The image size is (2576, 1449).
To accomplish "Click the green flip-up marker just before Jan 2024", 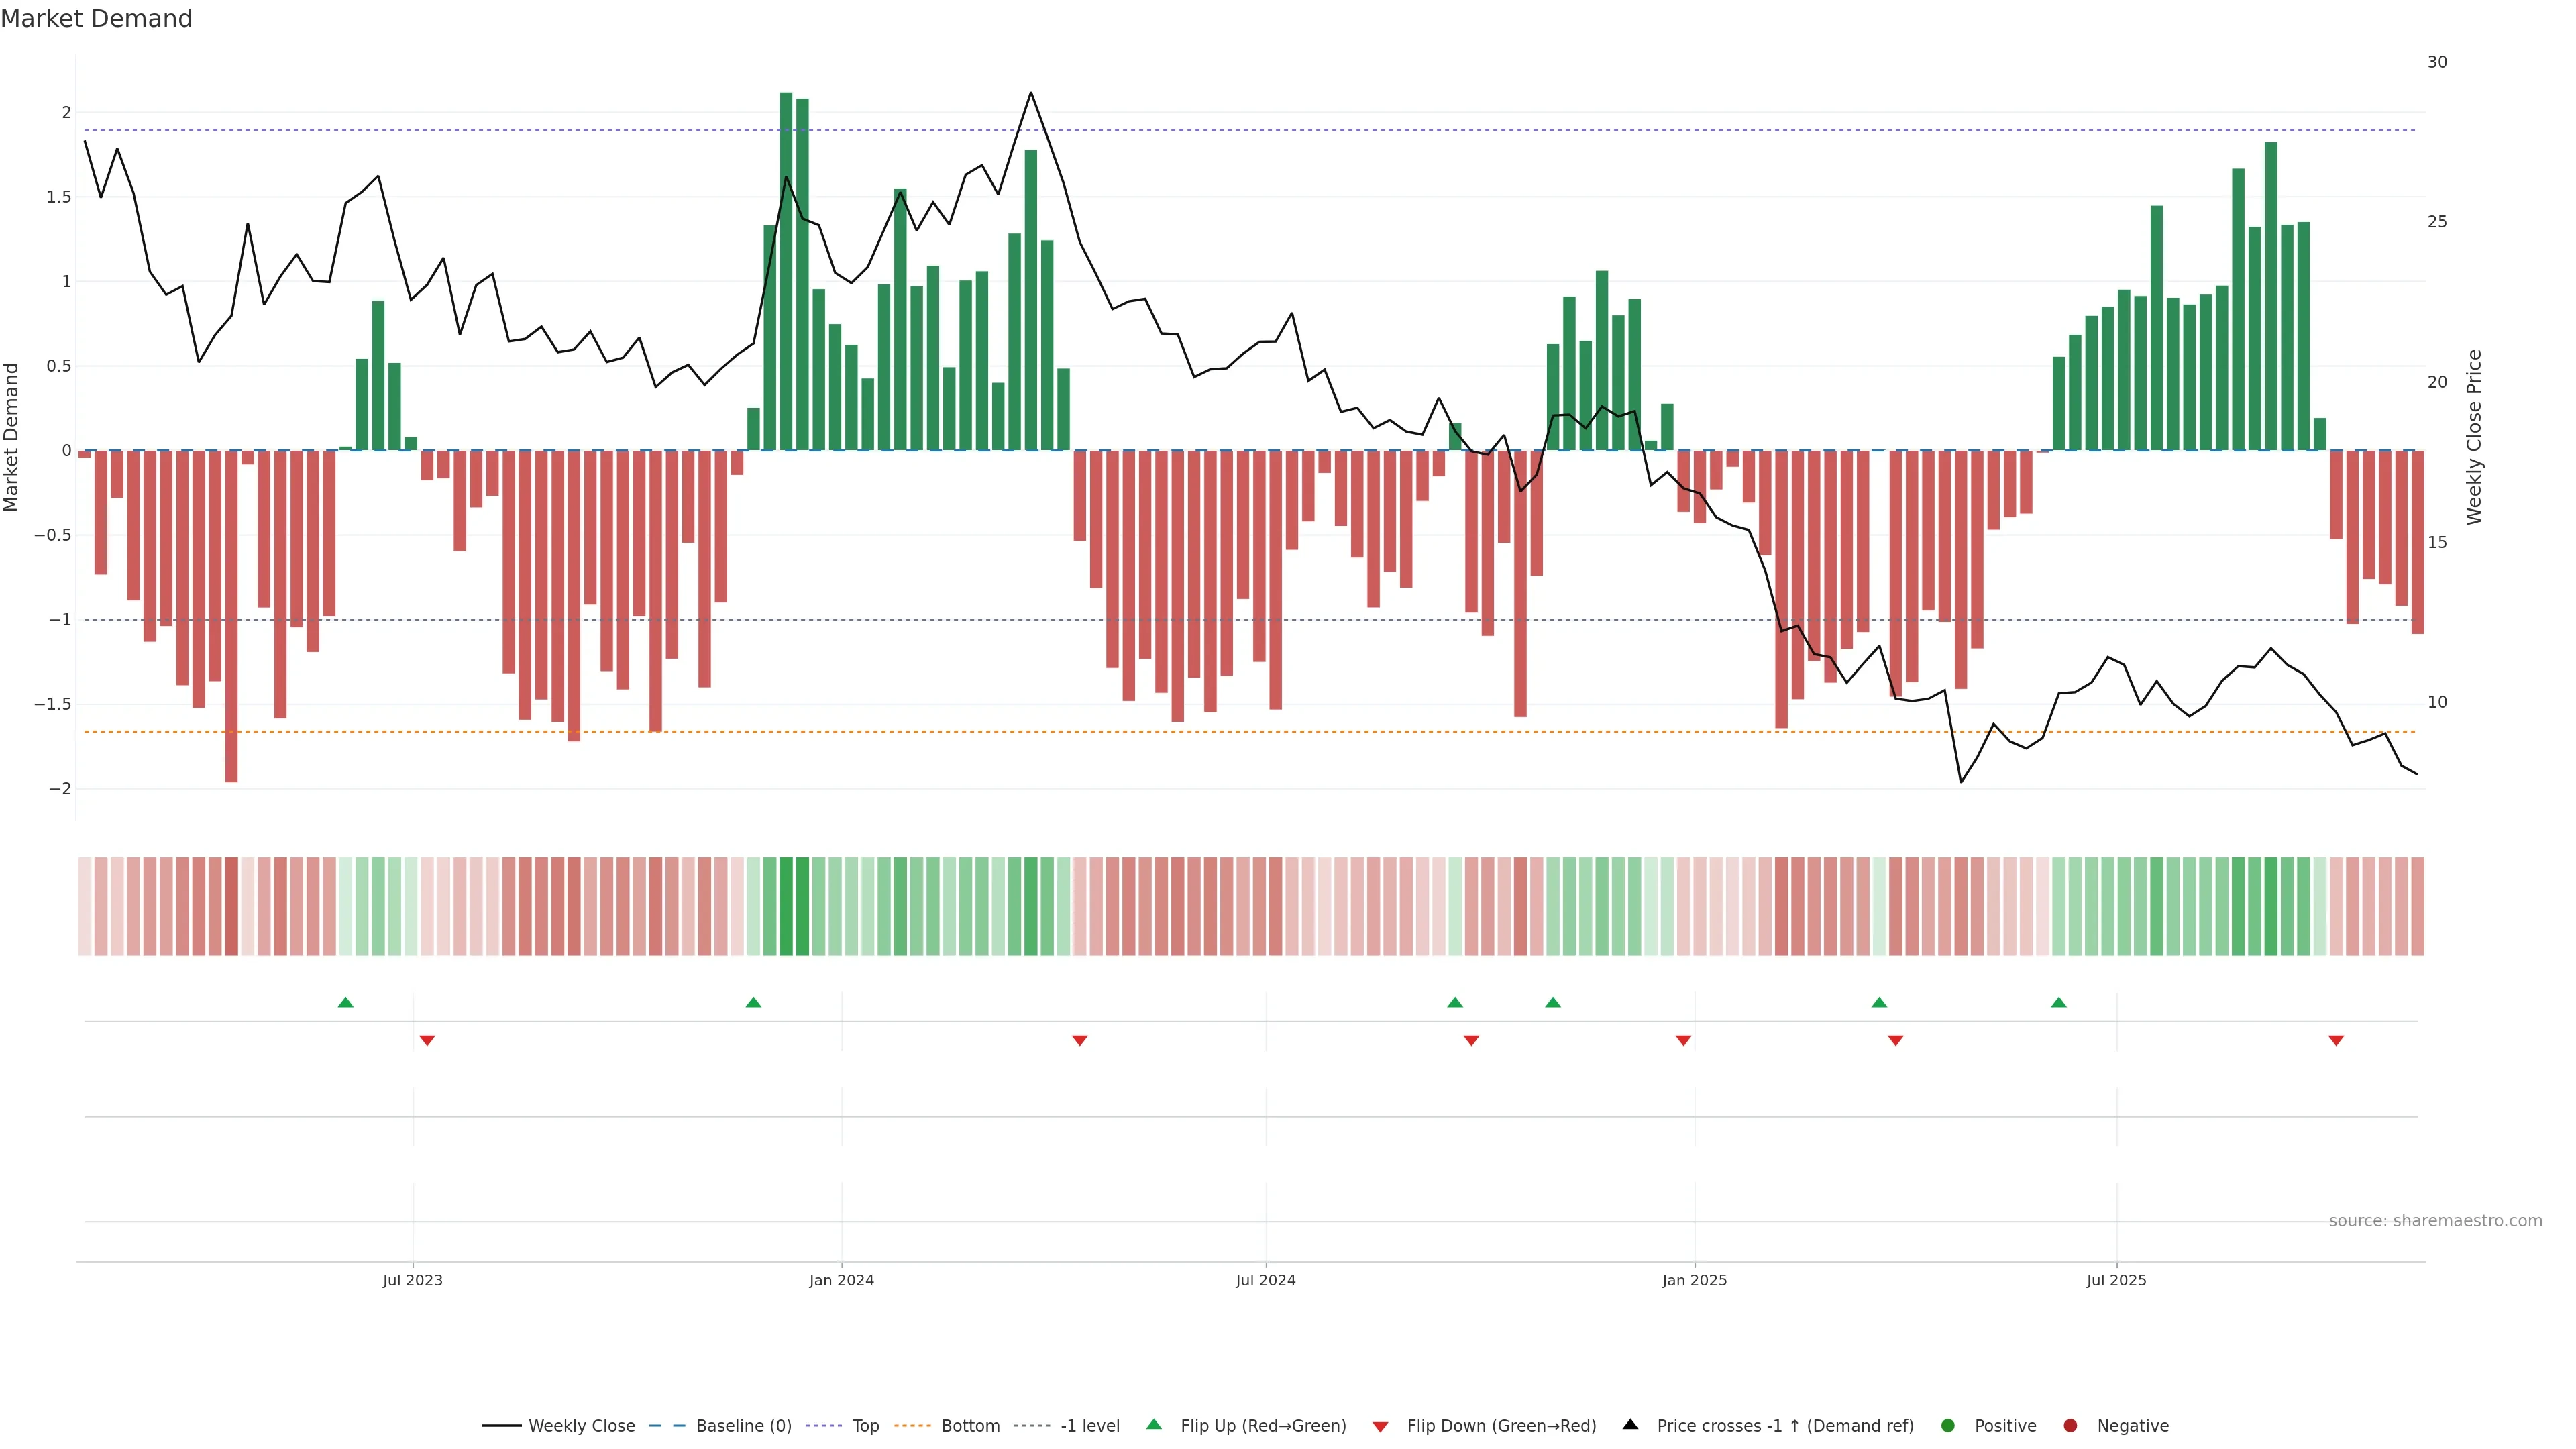I will click(754, 1002).
